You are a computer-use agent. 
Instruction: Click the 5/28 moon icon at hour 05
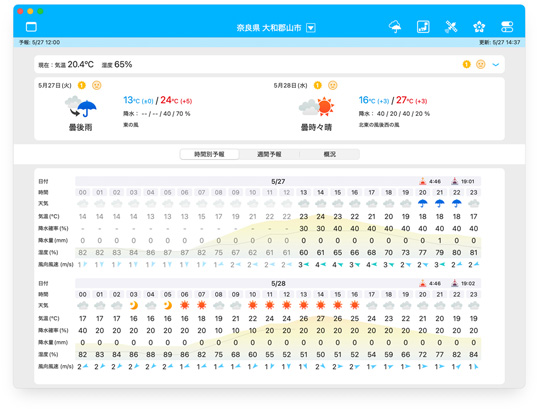click(167, 305)
